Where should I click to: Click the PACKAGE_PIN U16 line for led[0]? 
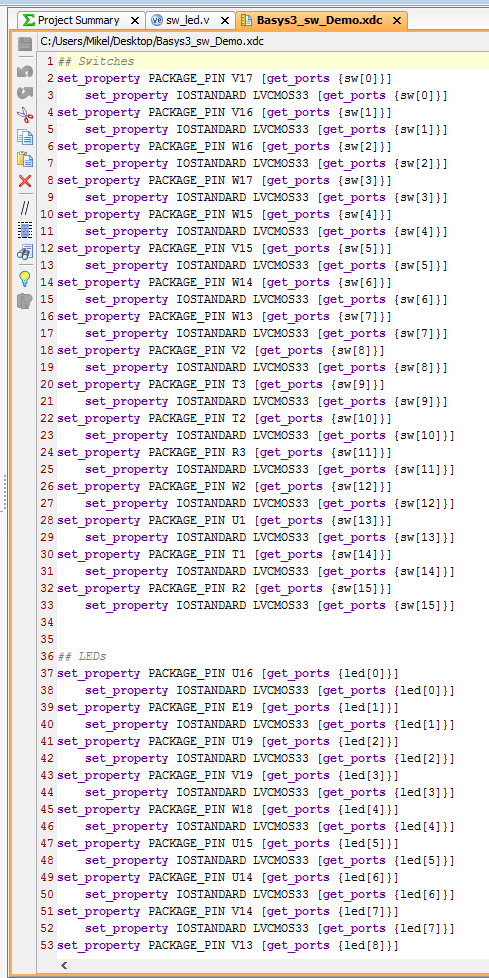point(228,674)
